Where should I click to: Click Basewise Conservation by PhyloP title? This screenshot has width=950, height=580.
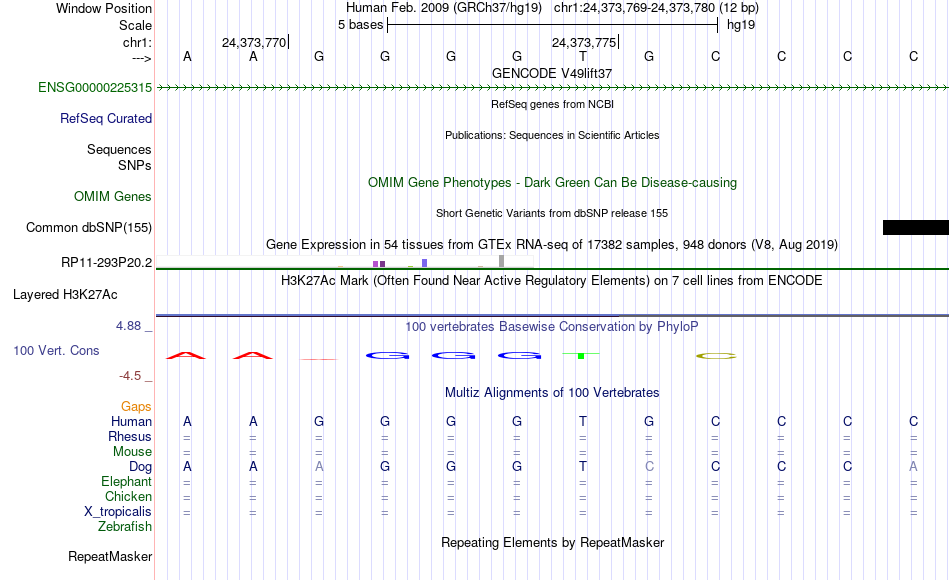pyautogui.click(x=552, y=327)
